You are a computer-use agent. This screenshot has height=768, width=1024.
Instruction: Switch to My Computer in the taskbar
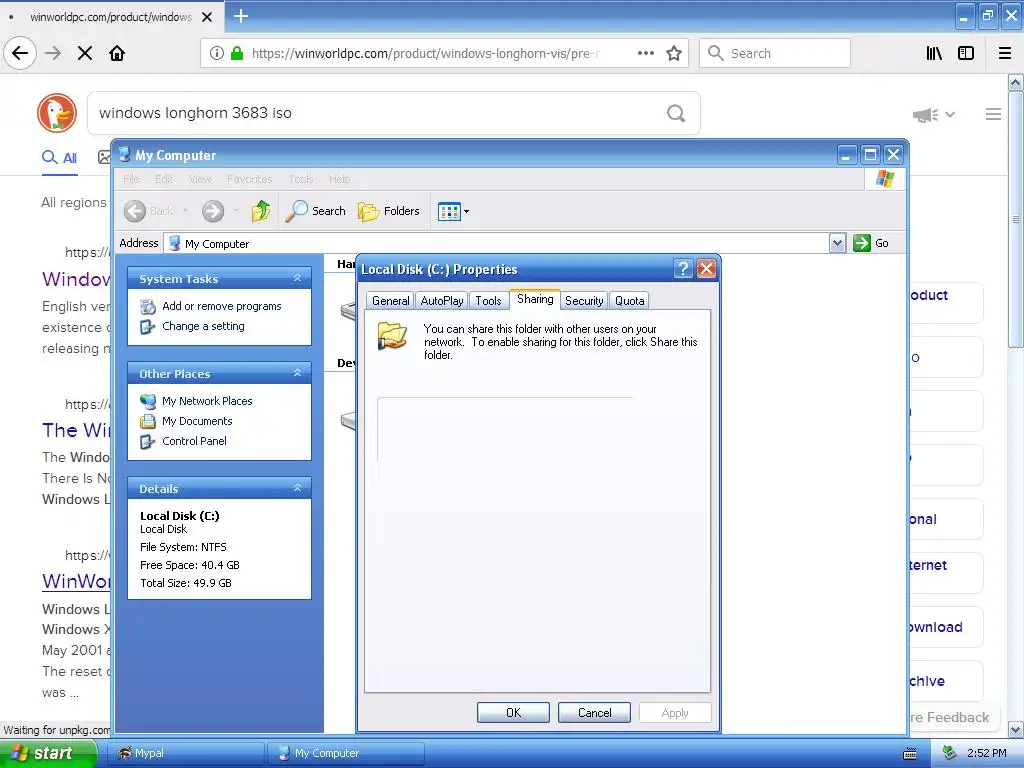(x=346, y=753)
